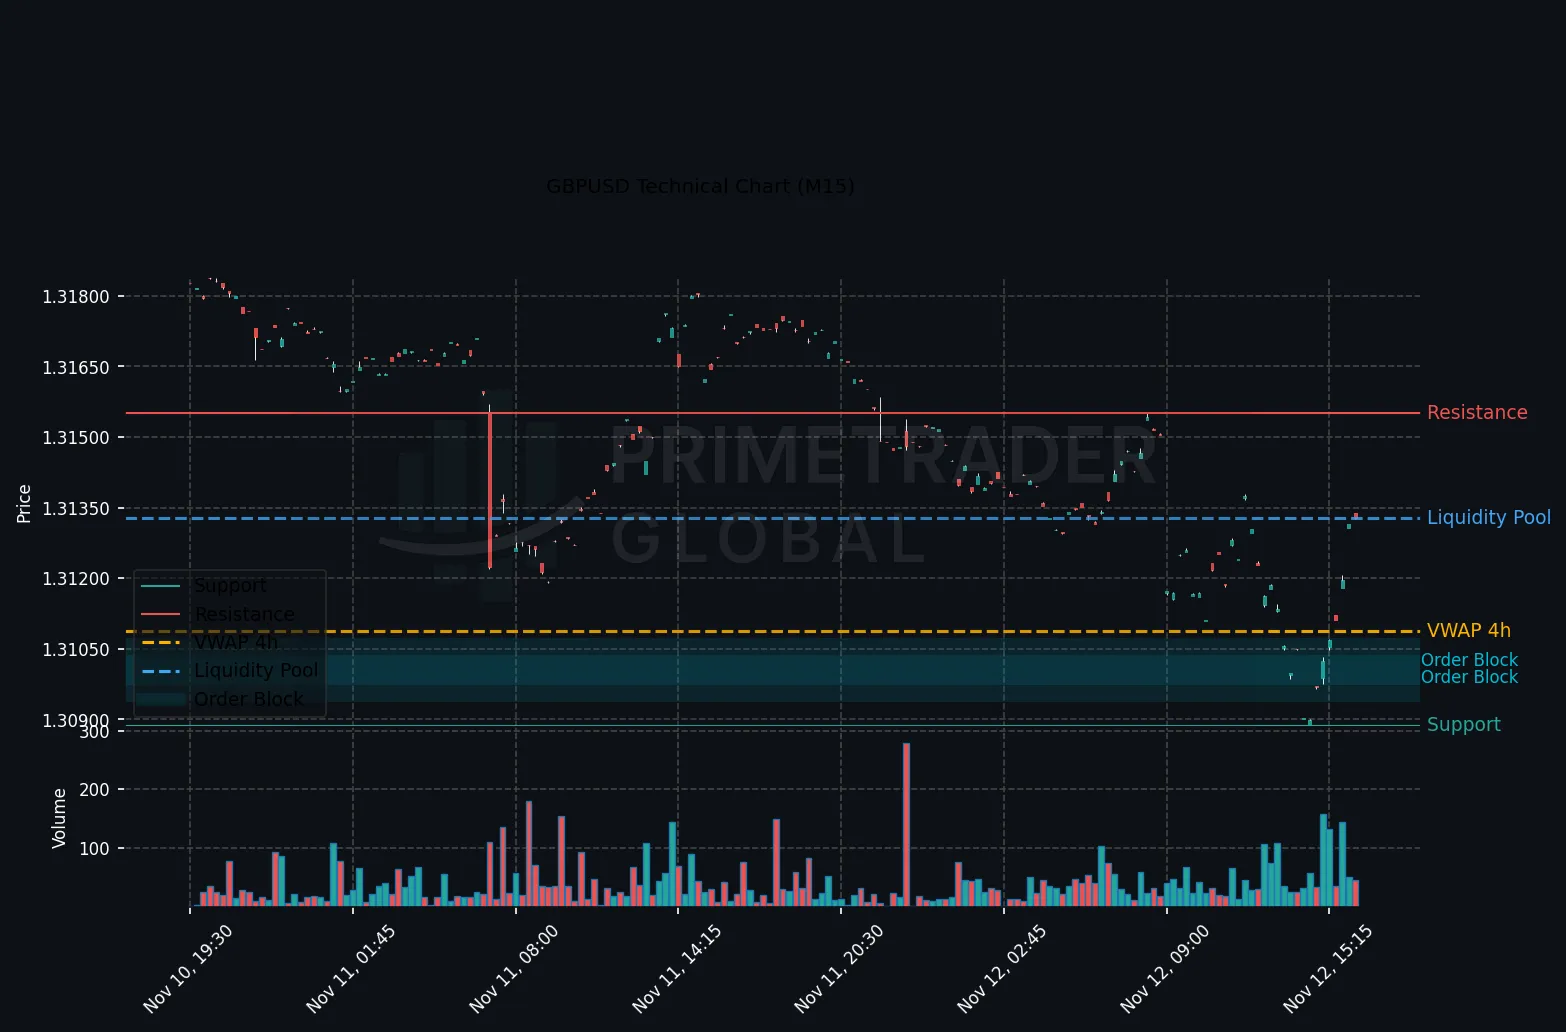Click the Nov 11, 08:00 time label
Image resolution: width=1566 pixels, height=1032 pixels.
[514, 969]
